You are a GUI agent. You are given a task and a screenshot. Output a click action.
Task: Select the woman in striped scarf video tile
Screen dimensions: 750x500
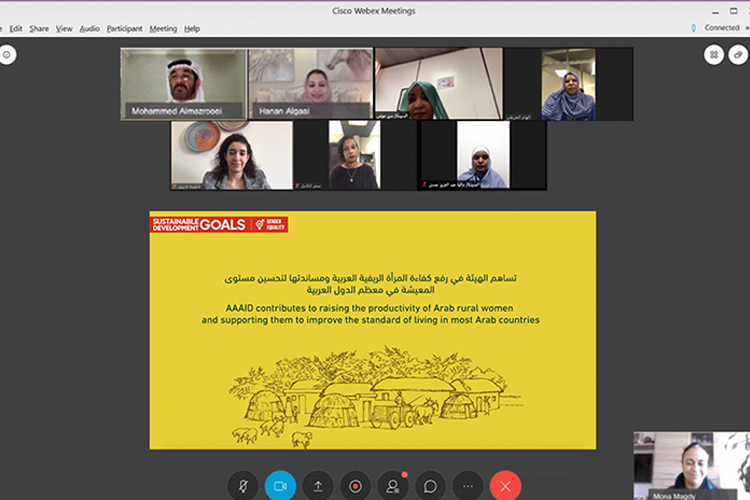[x=569, y=84]
